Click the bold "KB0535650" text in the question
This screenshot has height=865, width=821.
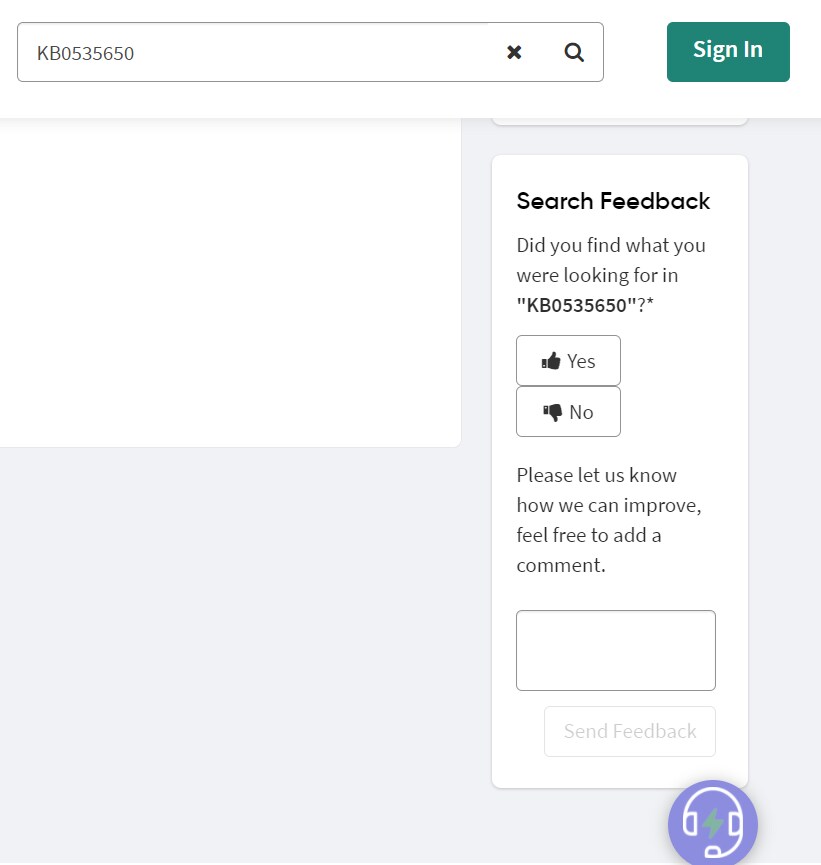[x=577, y=305]
